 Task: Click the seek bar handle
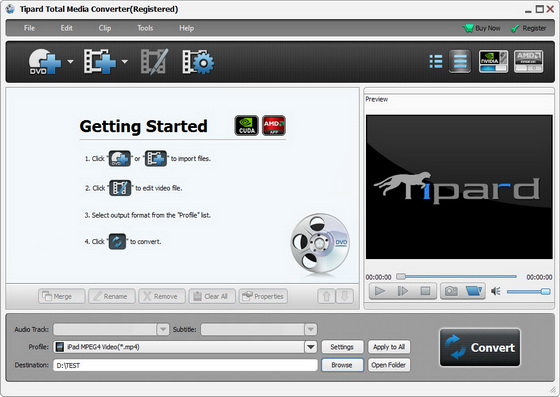(x=401, y=276)
